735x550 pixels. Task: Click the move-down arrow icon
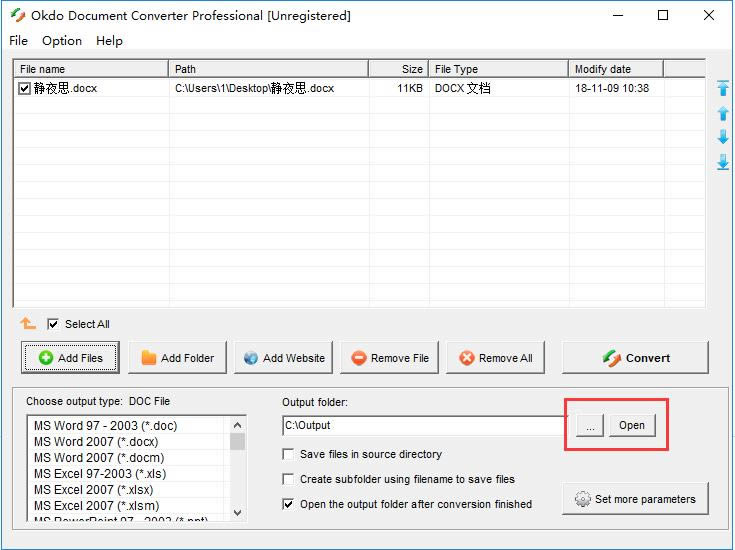[x=723, y=138]
